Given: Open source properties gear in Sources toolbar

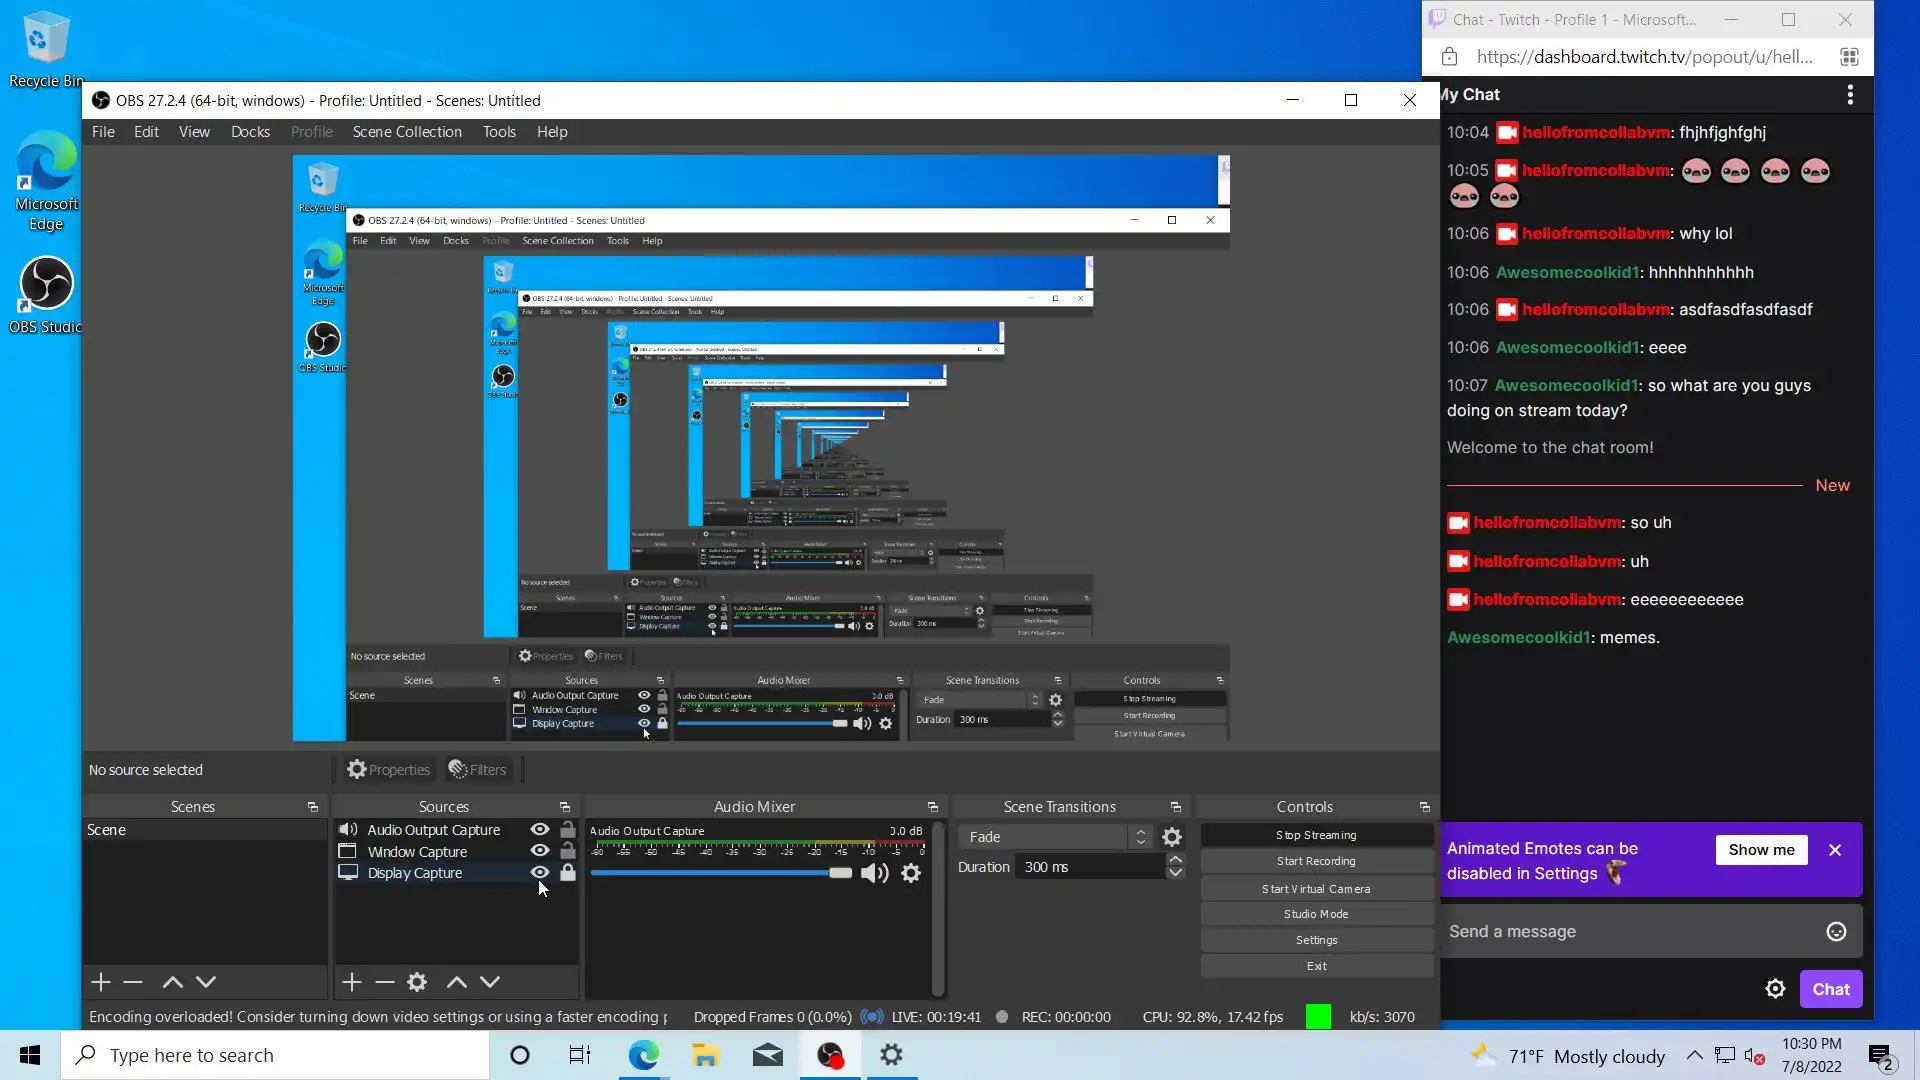Looking at the screenshot, I should click(417, 982).
